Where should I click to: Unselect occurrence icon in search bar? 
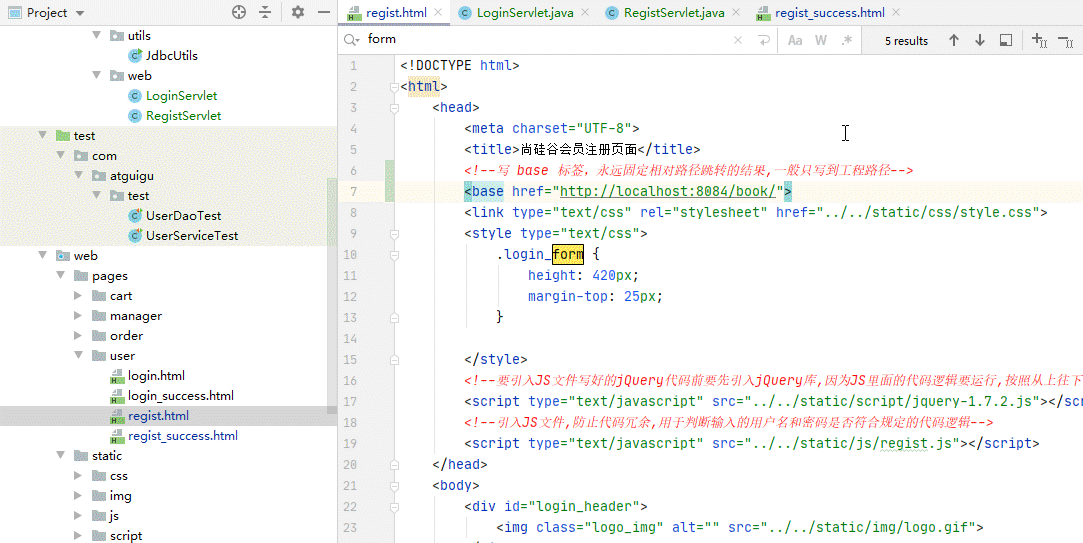click(1065, 40)
